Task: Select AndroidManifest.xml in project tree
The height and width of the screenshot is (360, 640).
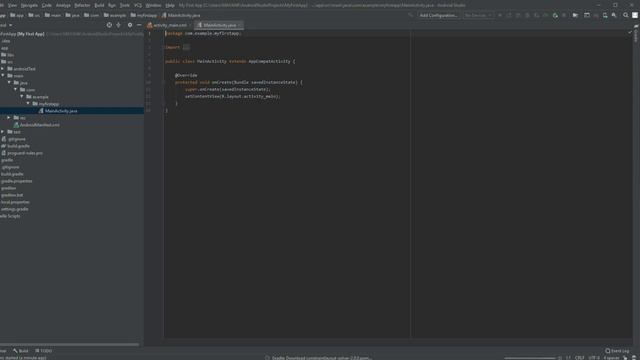Action: pyautogui.click(x=36, y=125)
